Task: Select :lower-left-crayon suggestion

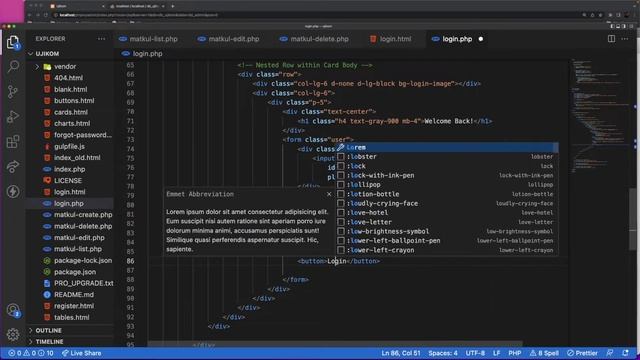Action: tap(447, 250)
